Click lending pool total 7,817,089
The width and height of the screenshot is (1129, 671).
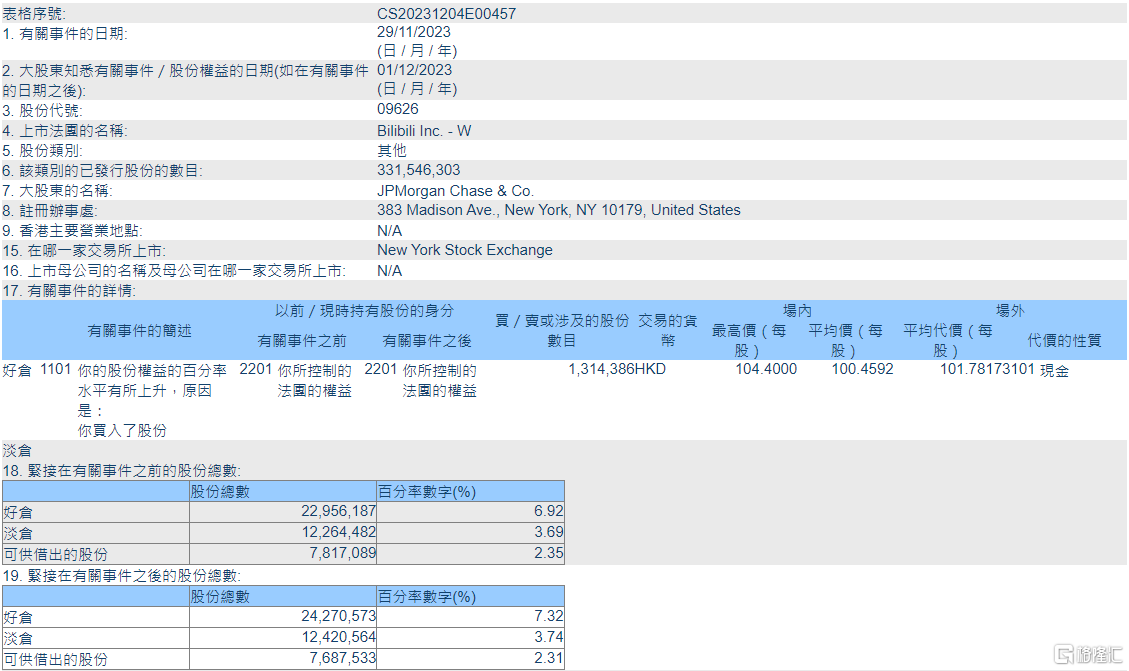coord(343,553)
